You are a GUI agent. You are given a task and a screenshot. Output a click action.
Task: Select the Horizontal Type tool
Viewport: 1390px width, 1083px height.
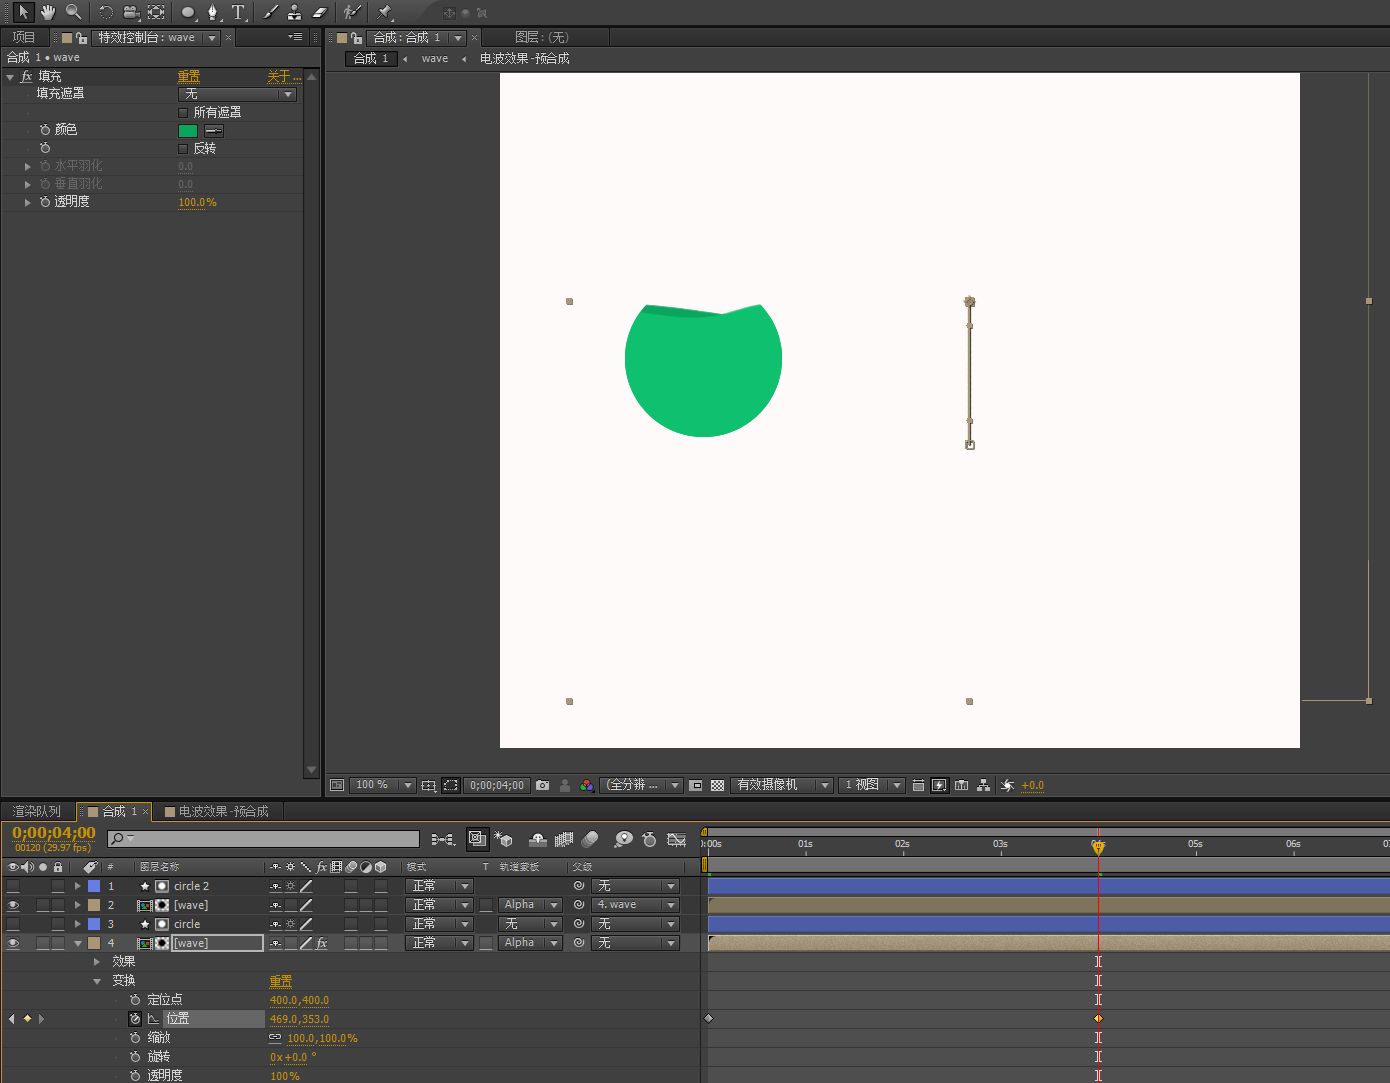[x=238, y=12]
